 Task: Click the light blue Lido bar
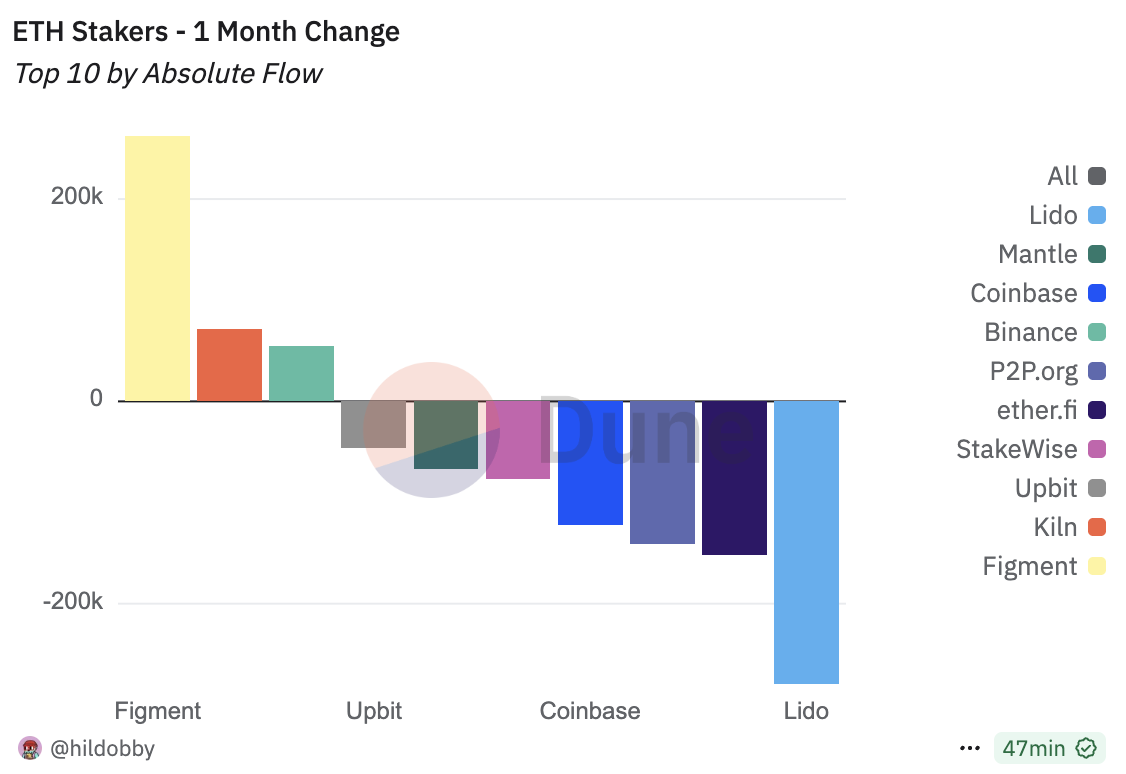(806, 542)
